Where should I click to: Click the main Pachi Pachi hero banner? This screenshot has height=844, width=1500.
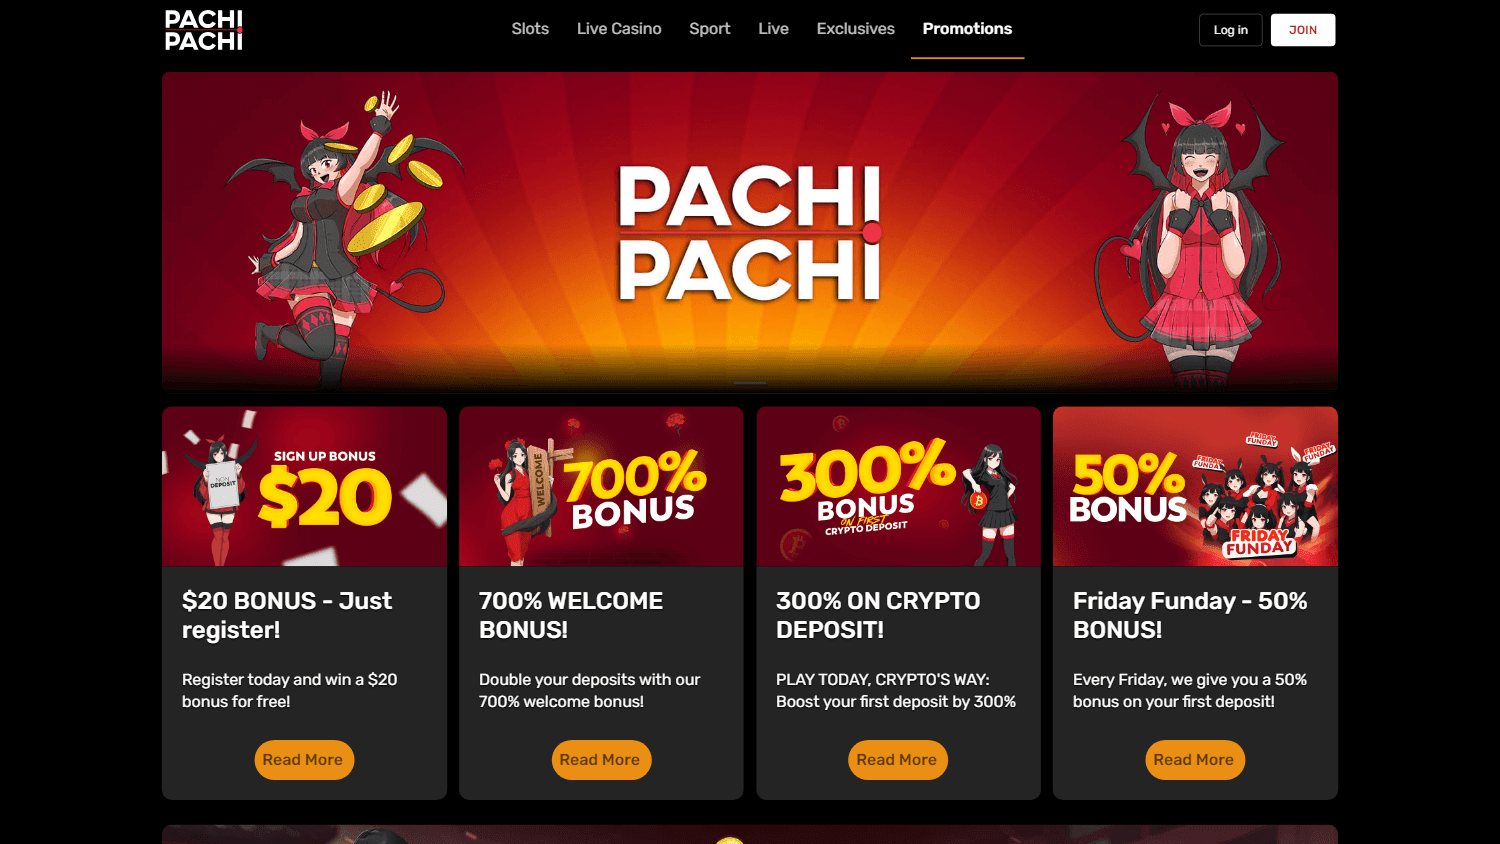pyautogui.click(x=750, y=231)
